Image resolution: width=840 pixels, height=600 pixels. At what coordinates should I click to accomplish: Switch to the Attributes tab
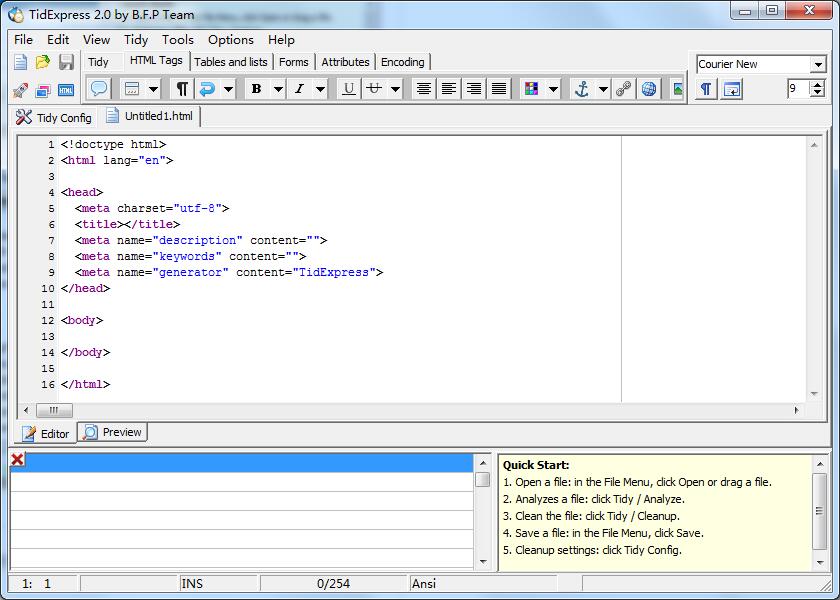pos(346,62)
